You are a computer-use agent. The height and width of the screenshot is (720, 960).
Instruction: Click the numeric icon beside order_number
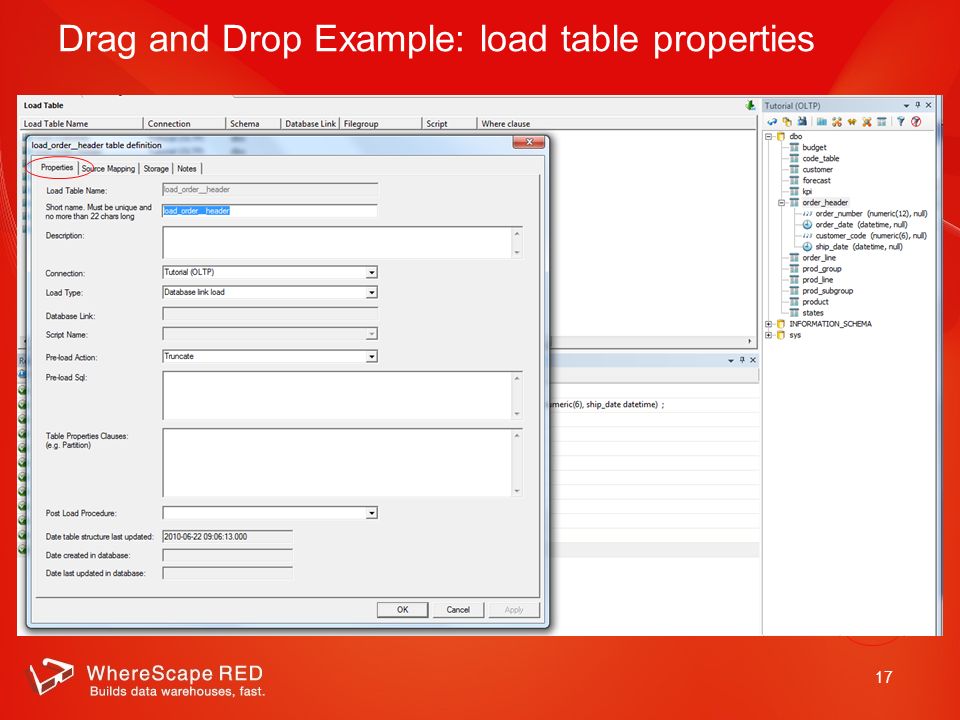coord(808,214)
